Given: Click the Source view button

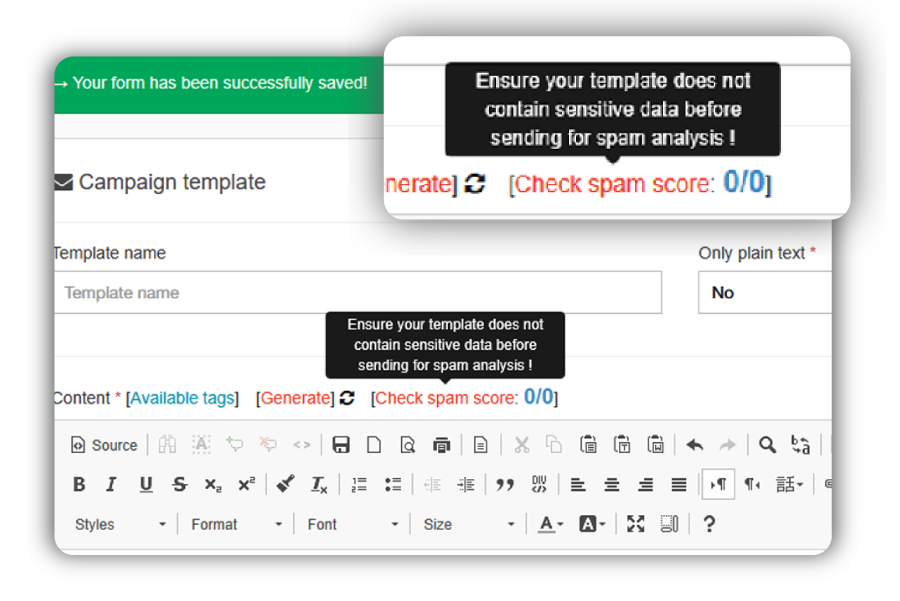Looking at the screenshot, I should tap(104, 445).
